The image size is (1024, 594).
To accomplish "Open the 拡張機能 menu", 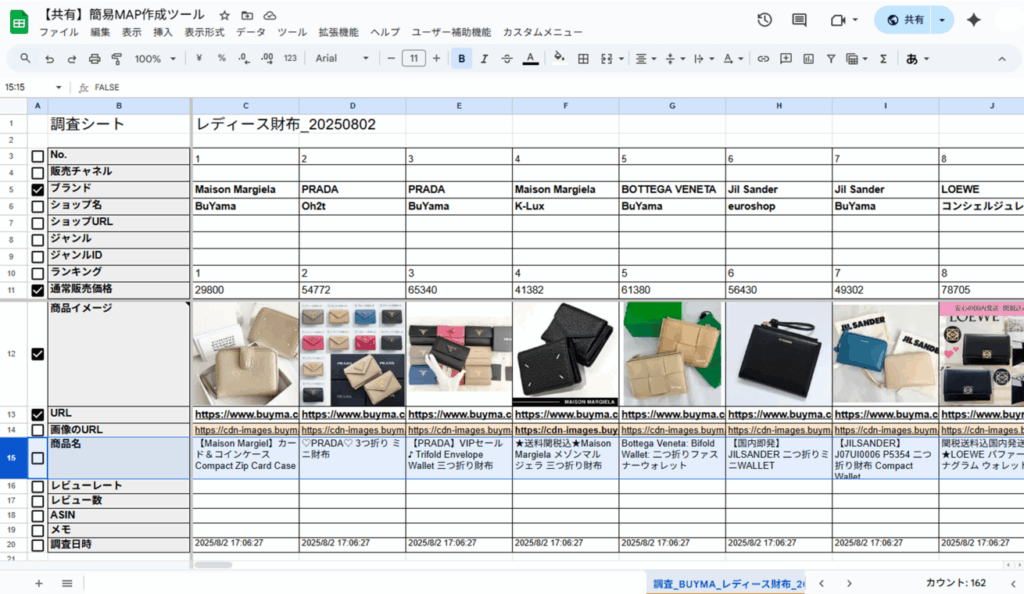I will [338, 32].
